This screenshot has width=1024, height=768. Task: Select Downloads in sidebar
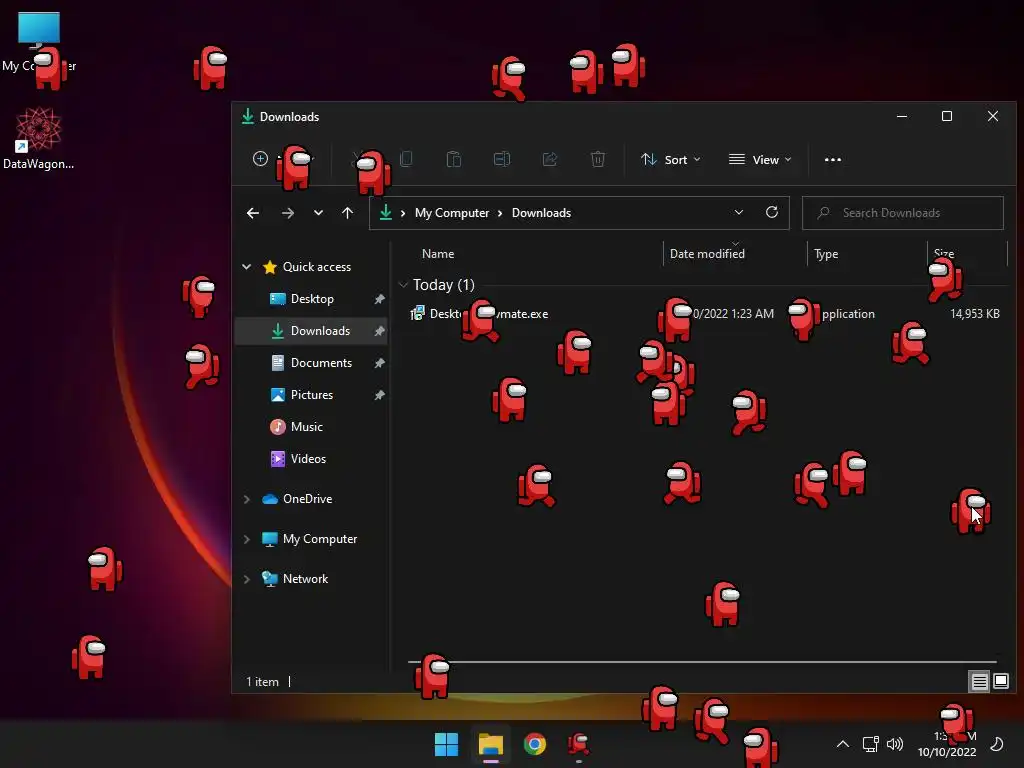click(311, 330)
